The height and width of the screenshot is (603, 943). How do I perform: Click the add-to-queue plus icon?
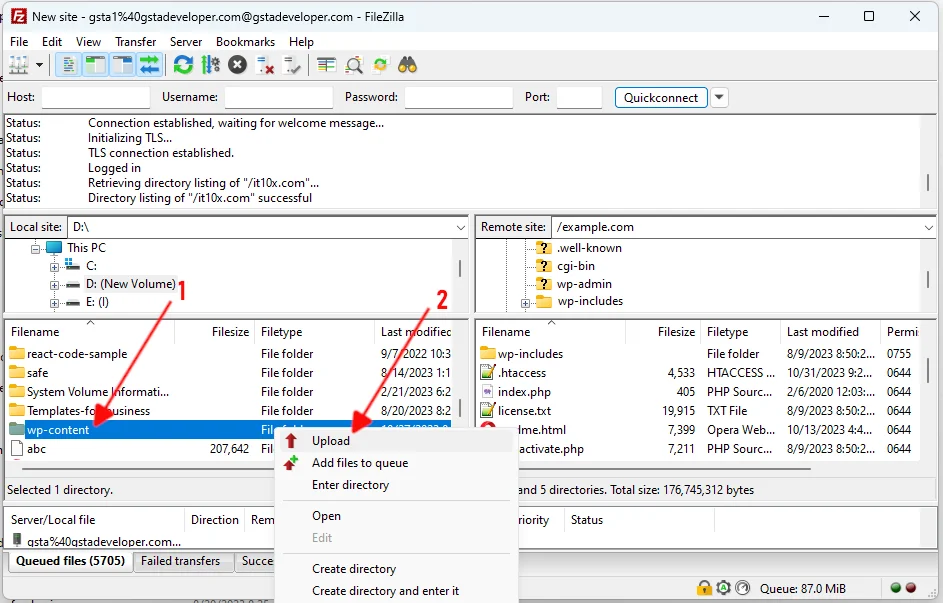click(291, 463)
